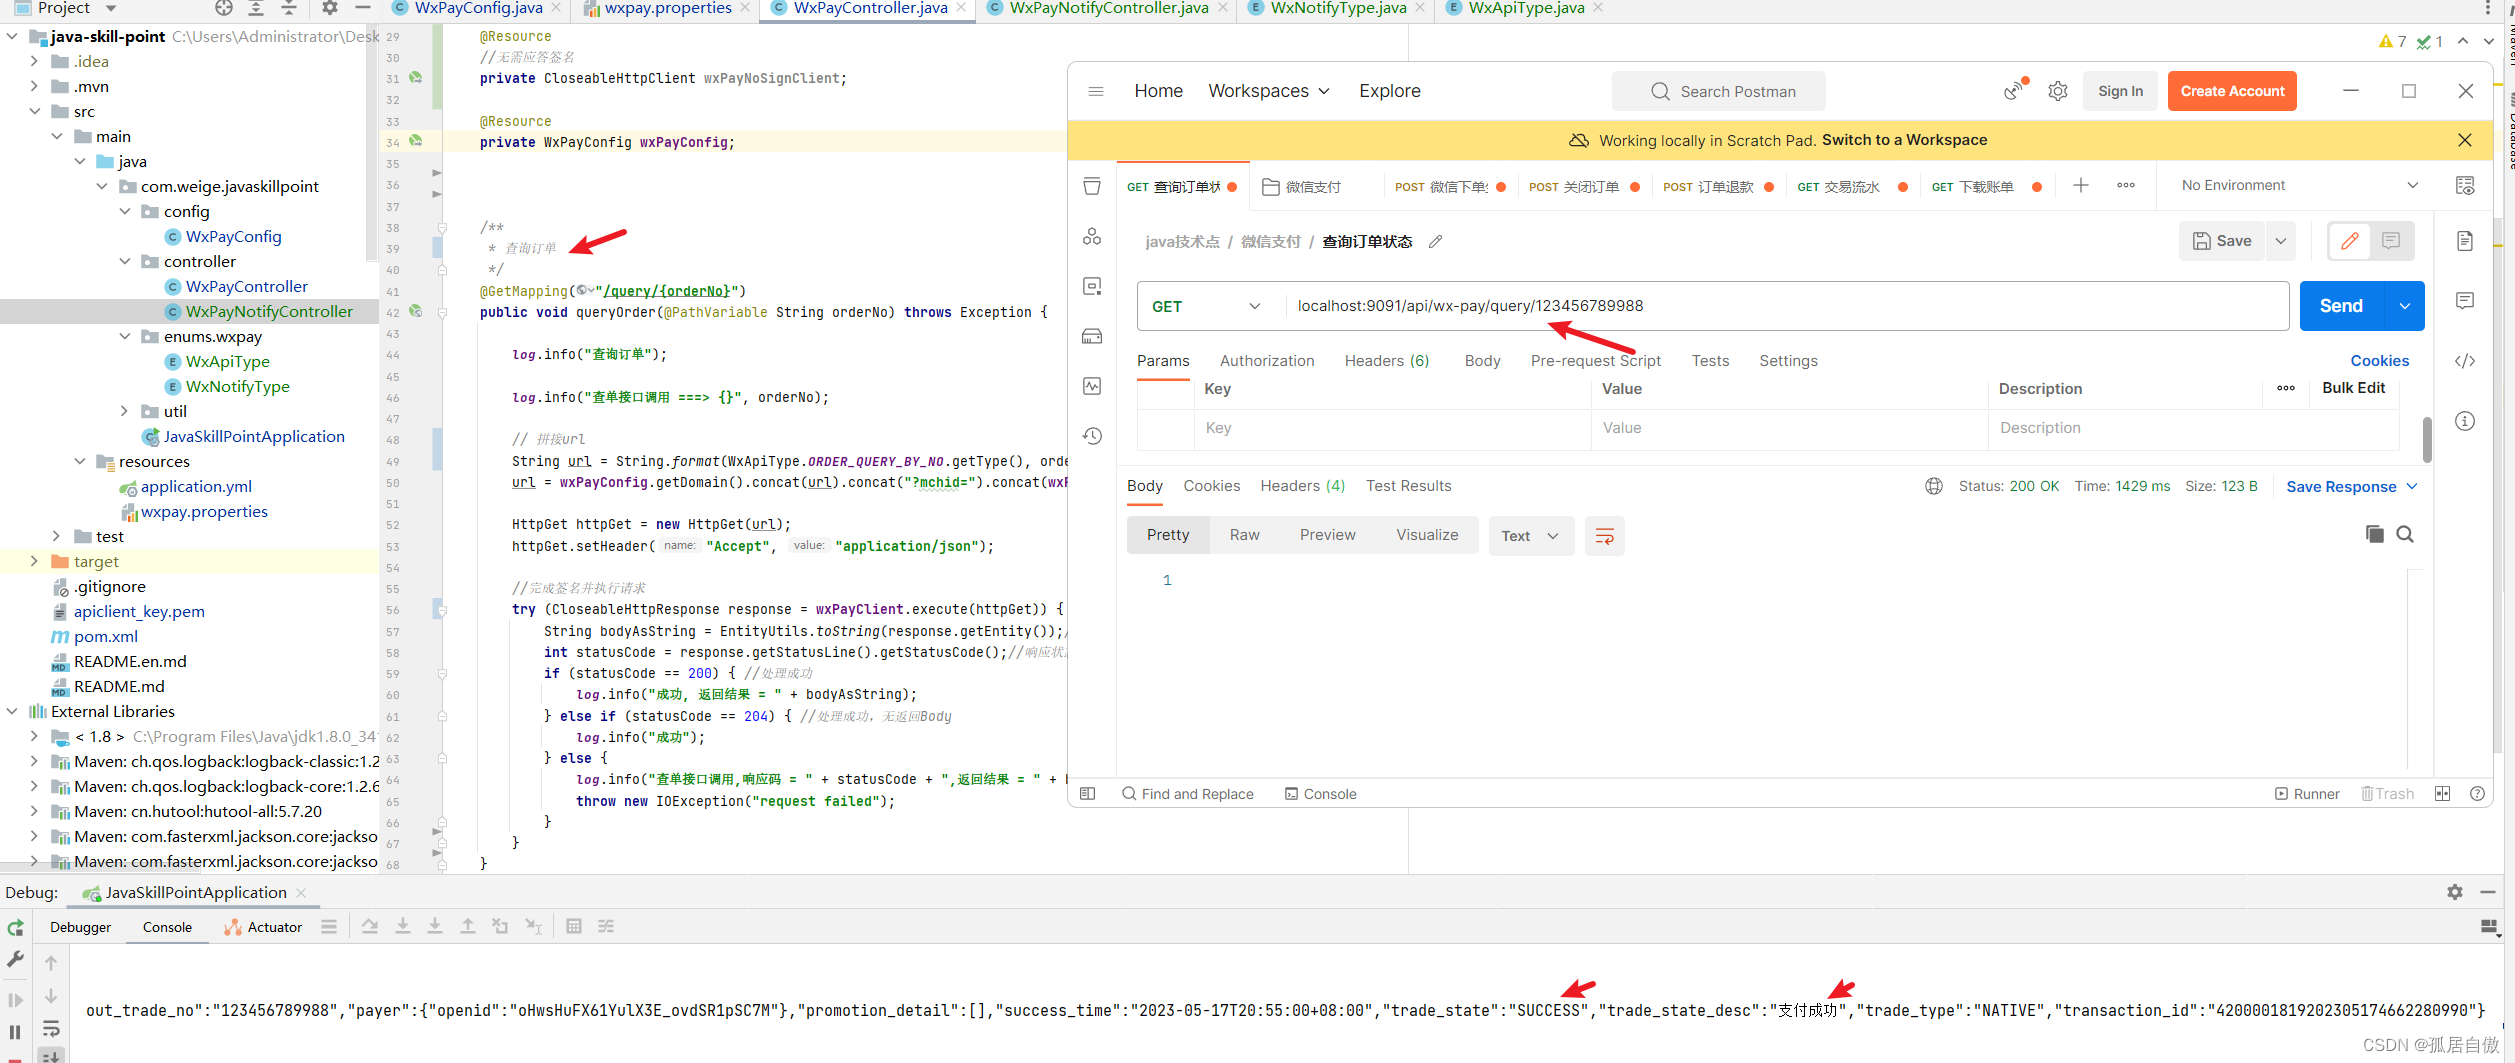Viewport: 2515px width, 1063px height.
Task: Click the environment quick look icon
Action: (2465, 186)
